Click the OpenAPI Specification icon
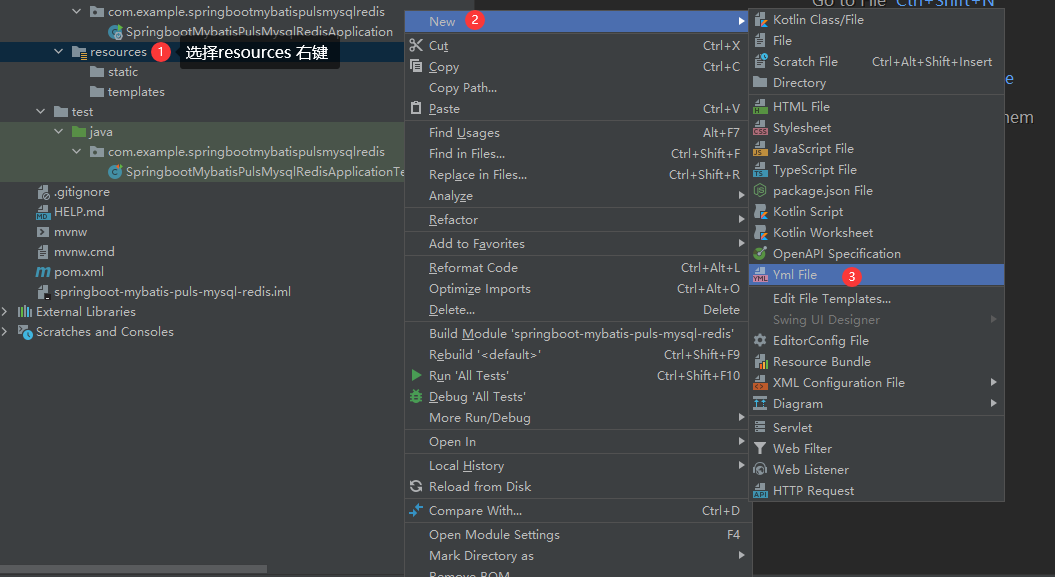1055x577 pixels. tap(760, 253)
